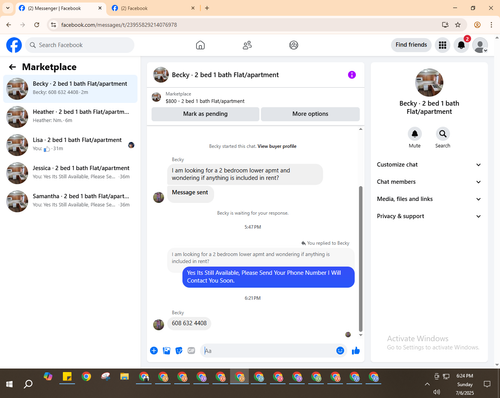The height and width of the screenshot is (398, 500).
Task: Go back using the Marketplace back arrow
Action: [x=12, y=67]
